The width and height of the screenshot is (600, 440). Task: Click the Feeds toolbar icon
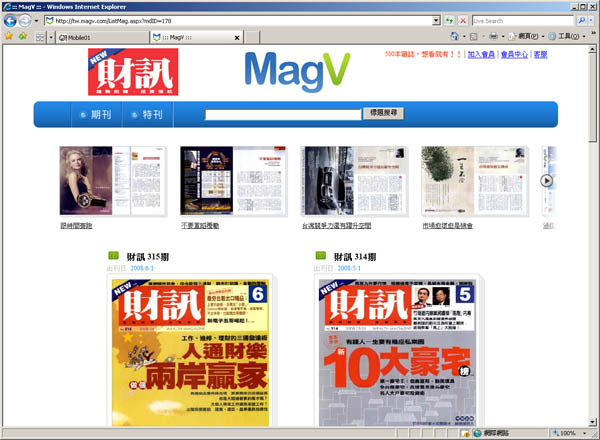pyautogui.click(x=474, y=36)
